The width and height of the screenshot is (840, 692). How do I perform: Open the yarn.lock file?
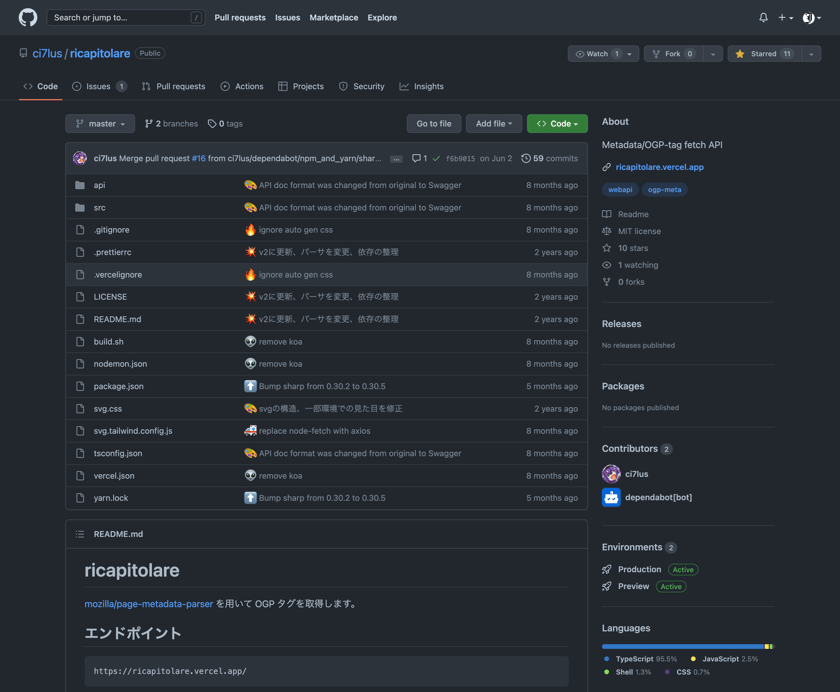(x=111, y=498)
